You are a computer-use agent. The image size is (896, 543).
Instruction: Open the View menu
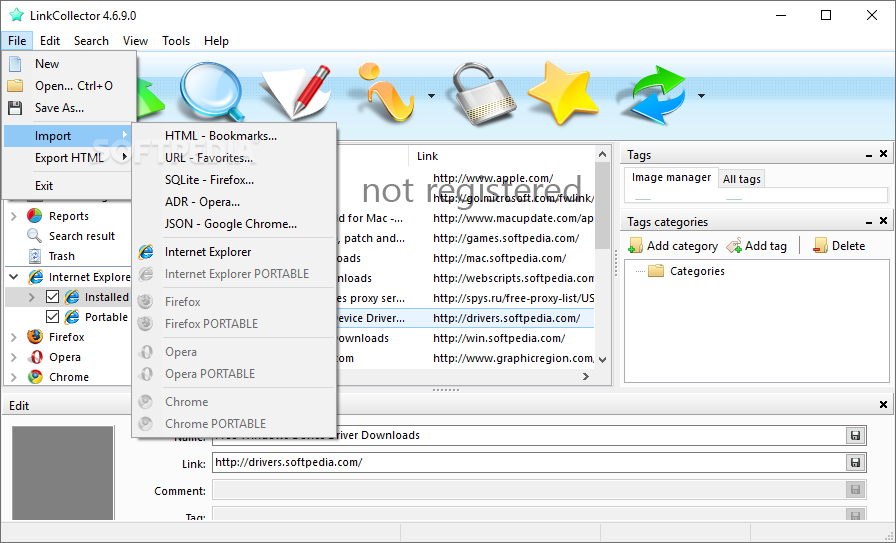click(x=135, y=41)
